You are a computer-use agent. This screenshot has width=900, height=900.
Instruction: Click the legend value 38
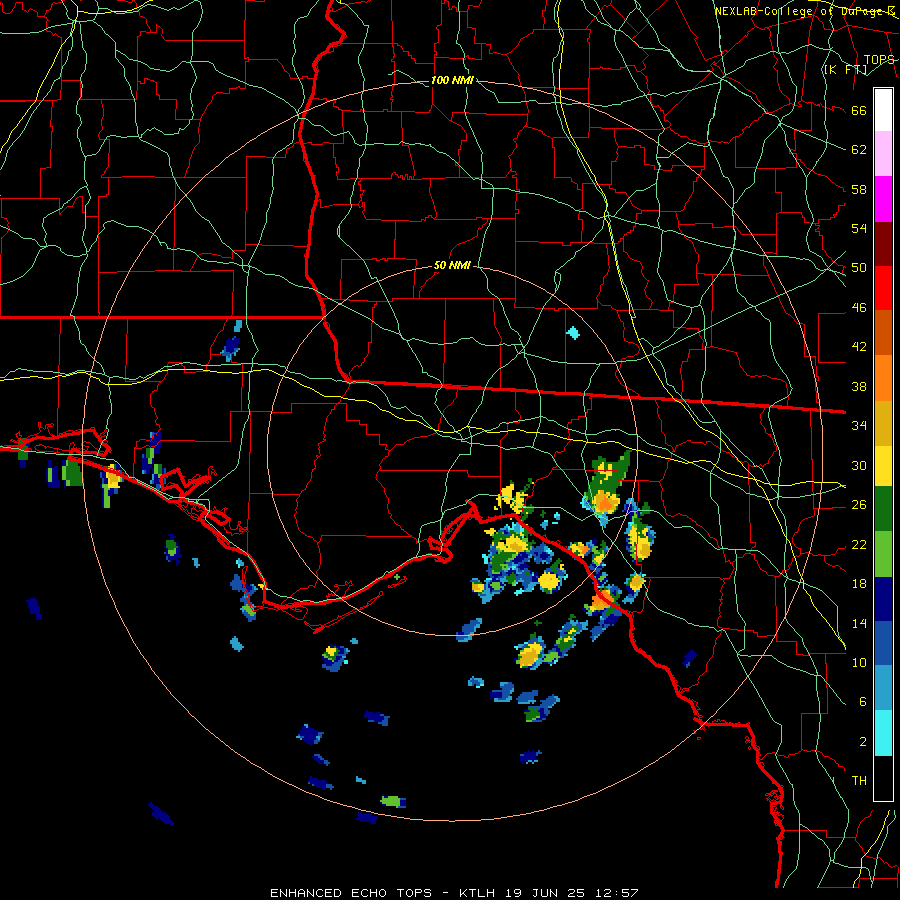859,386
